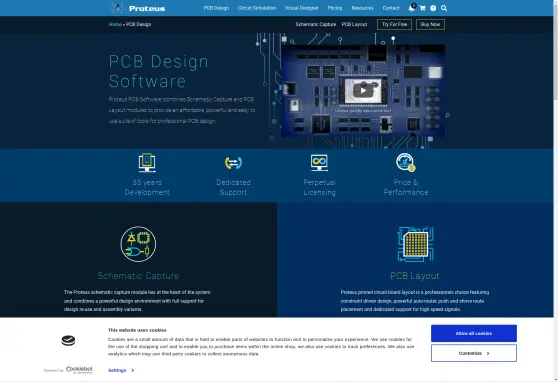
Task: Open the PCB Design menu
Action: (x=216, y=8)
